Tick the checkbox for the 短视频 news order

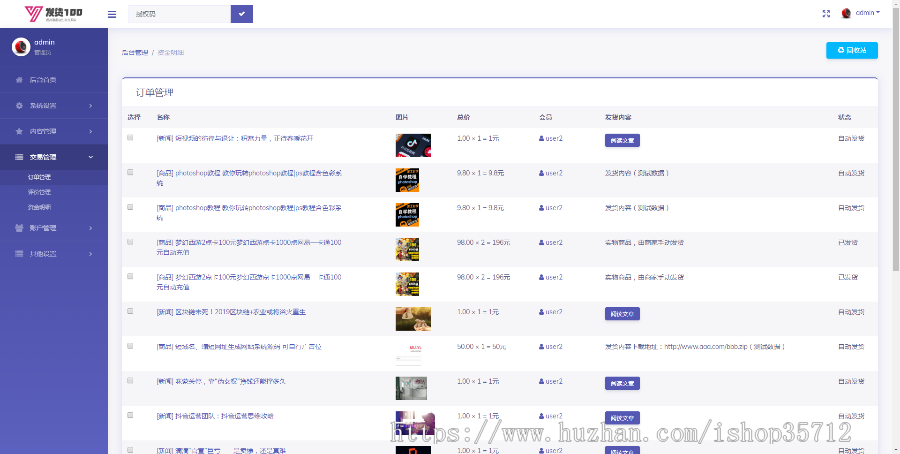click(x=130, y=138)
